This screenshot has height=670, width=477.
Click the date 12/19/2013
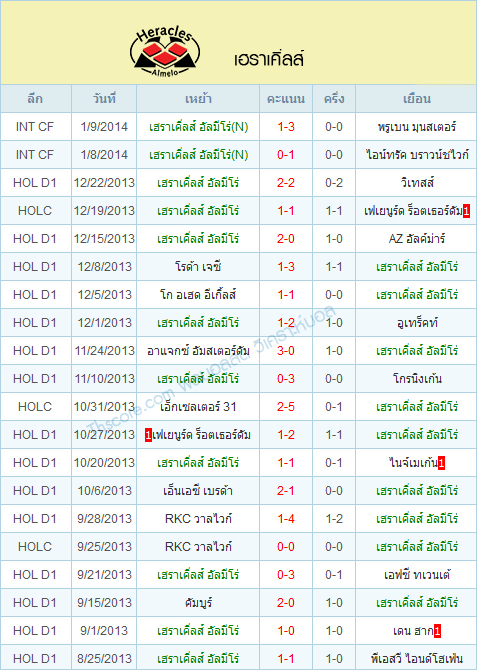(x=104, y=211)
